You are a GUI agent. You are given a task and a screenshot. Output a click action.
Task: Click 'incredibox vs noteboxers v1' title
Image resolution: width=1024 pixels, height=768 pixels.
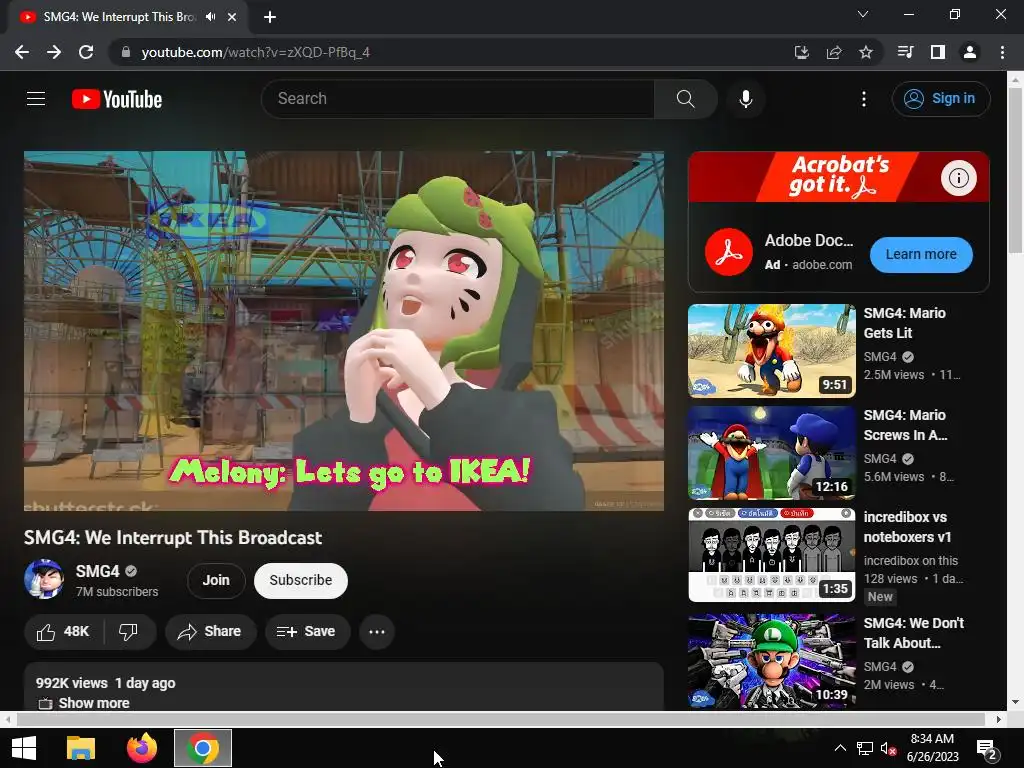coord(908,527)
